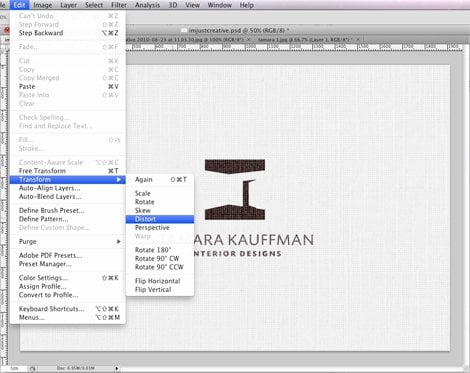Viewport: 470px width, 373px height.
Task: Choose Content-Aware Scale
Action: tap(68, 162)
